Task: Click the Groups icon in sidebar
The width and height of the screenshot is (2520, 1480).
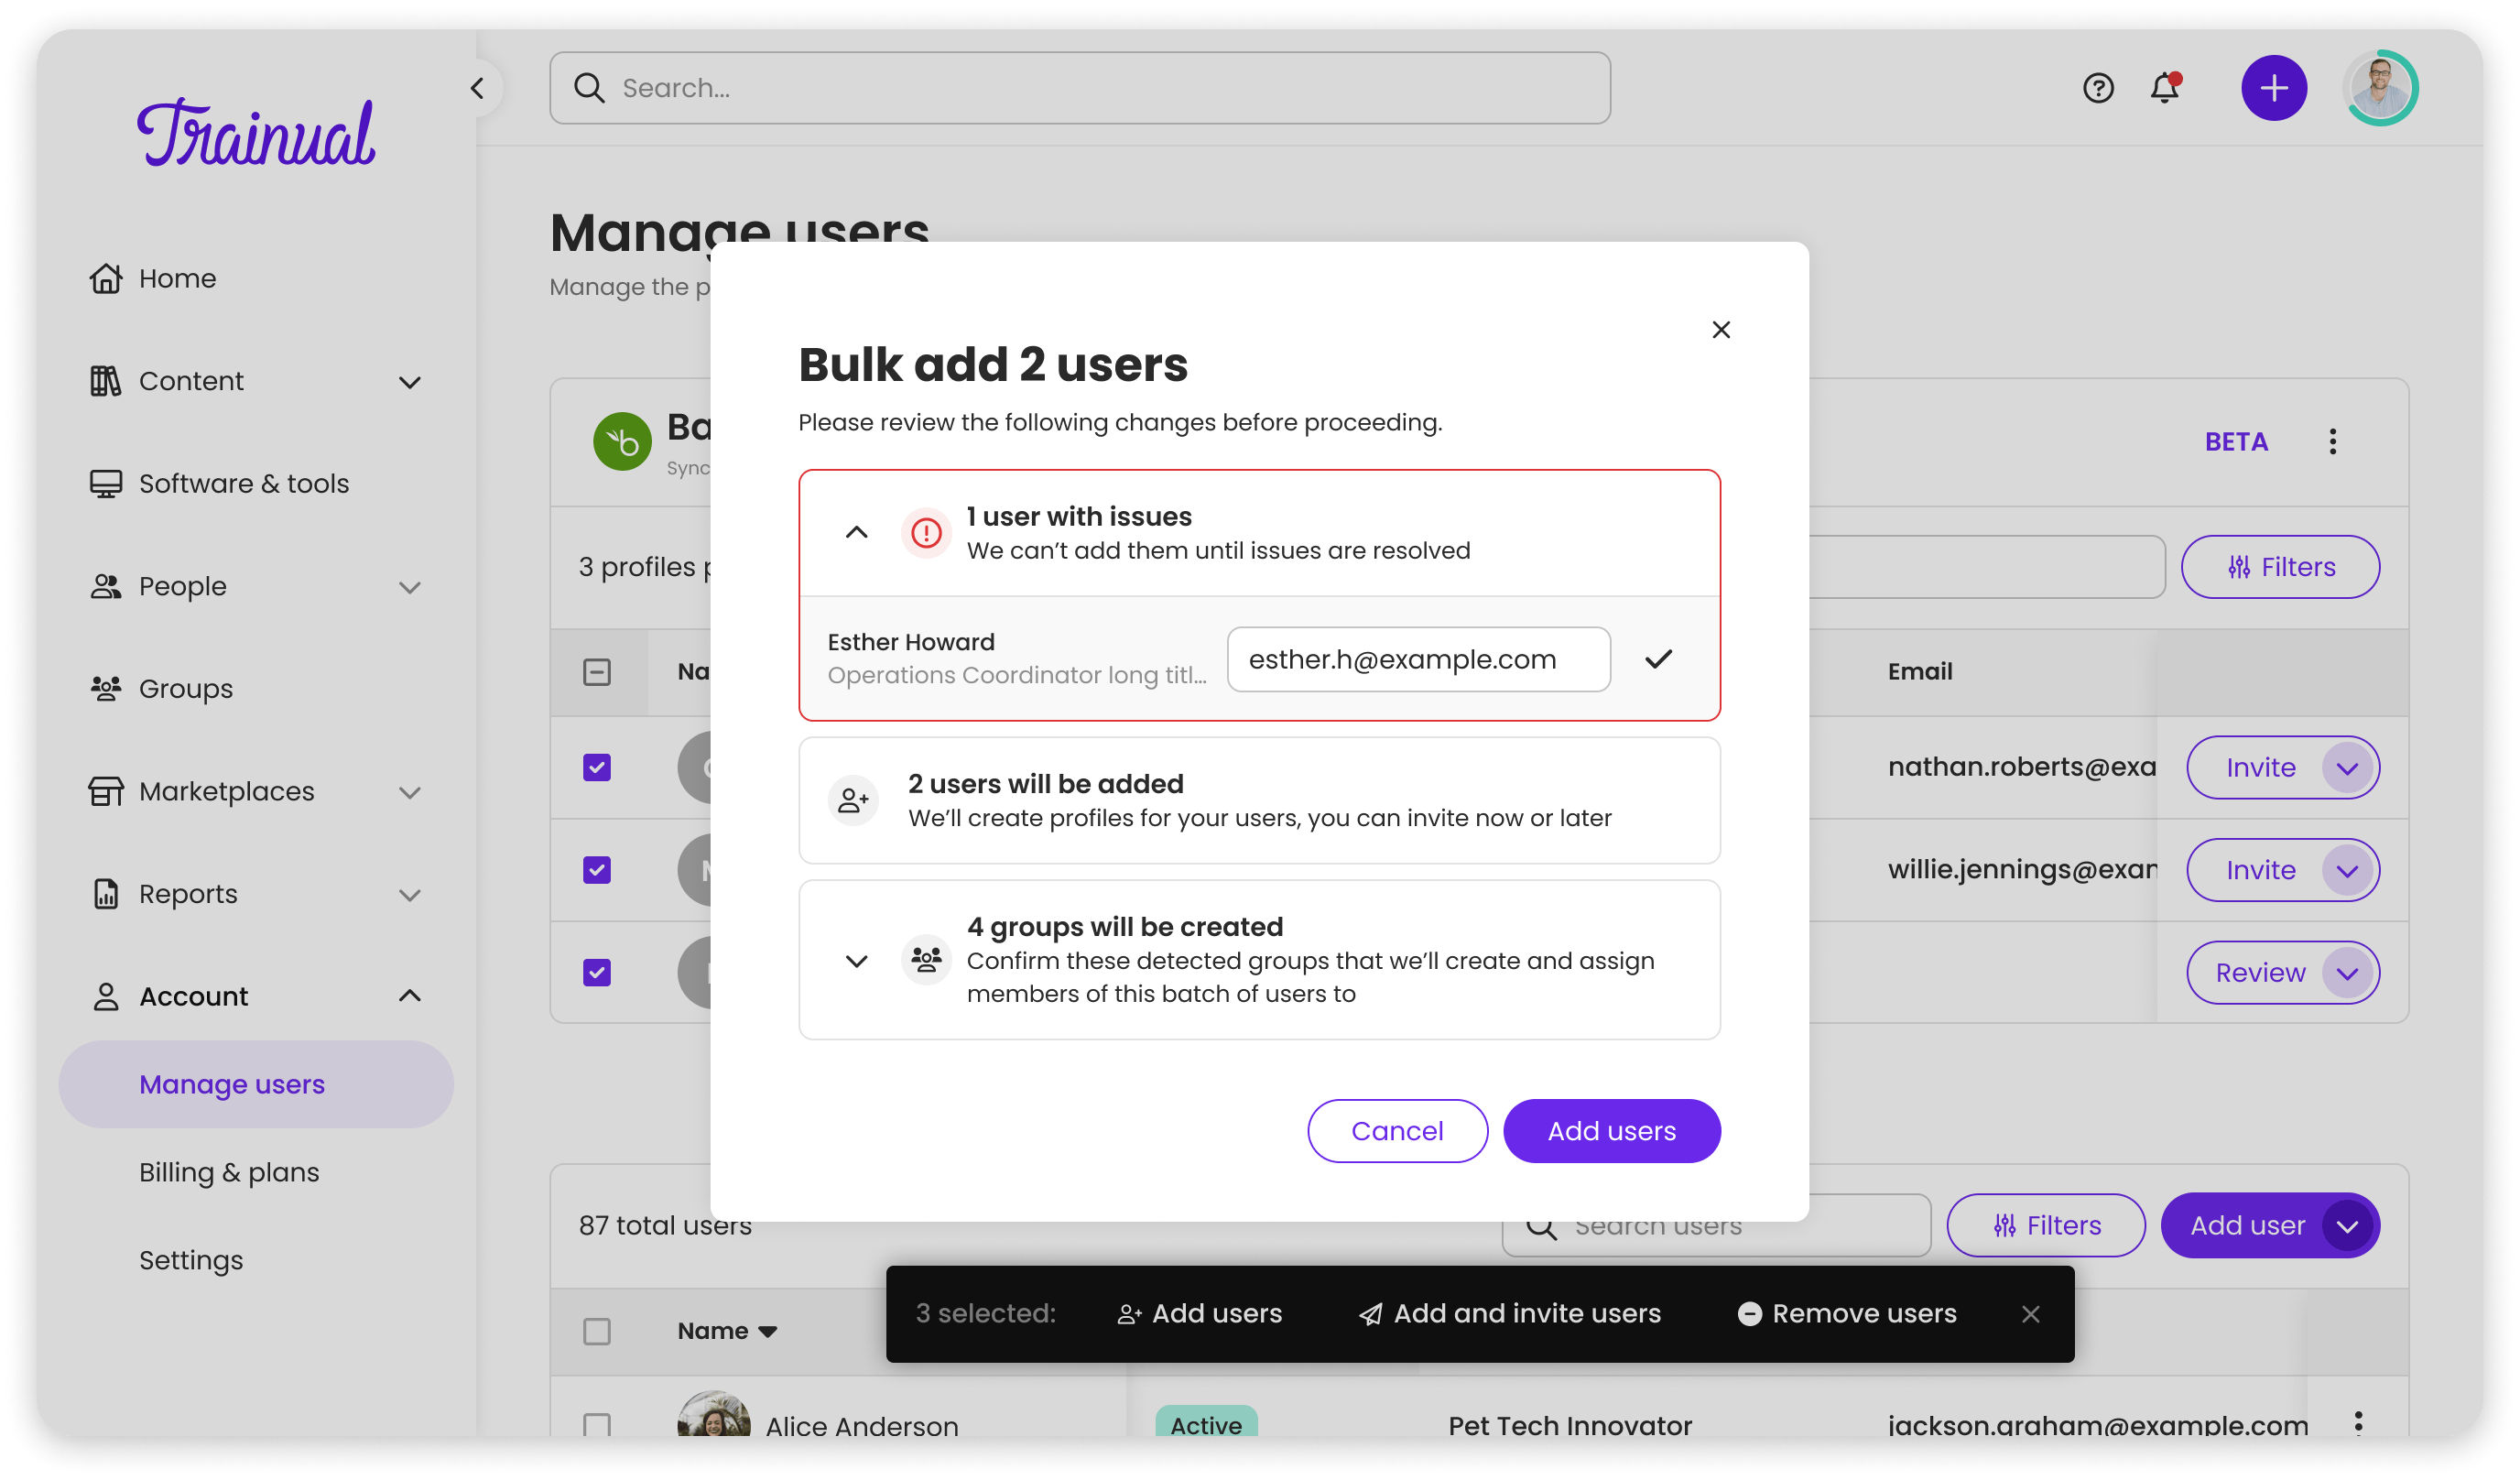Action: pyautogui.click(x=106, y=689)
